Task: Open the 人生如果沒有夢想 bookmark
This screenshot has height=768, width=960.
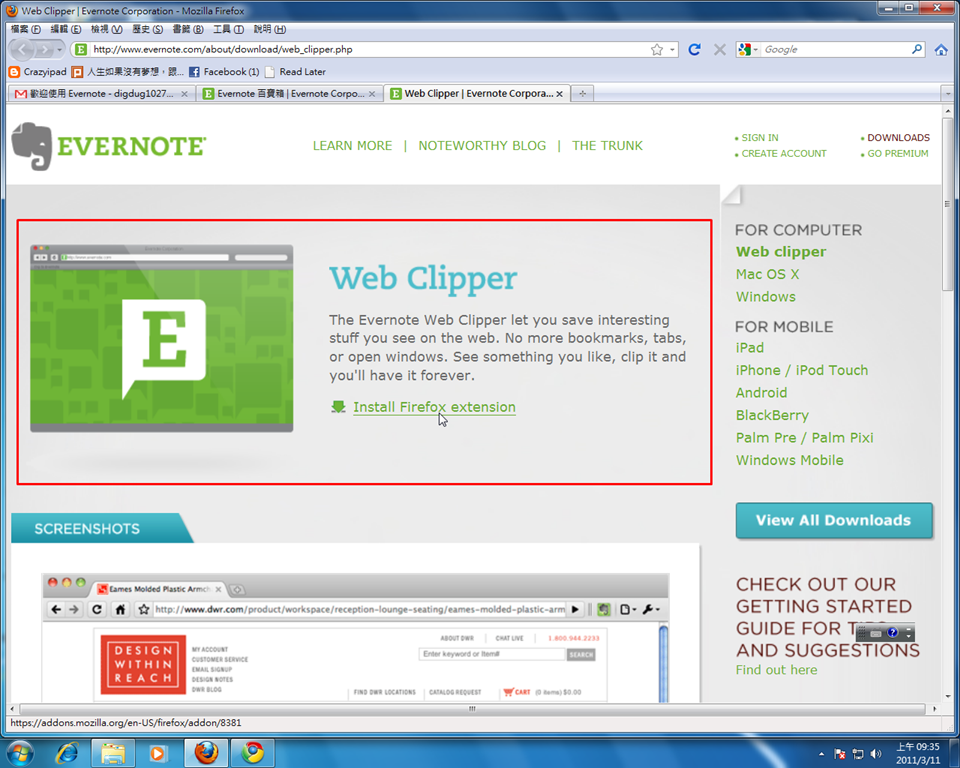Action: [x=127, y=72]
